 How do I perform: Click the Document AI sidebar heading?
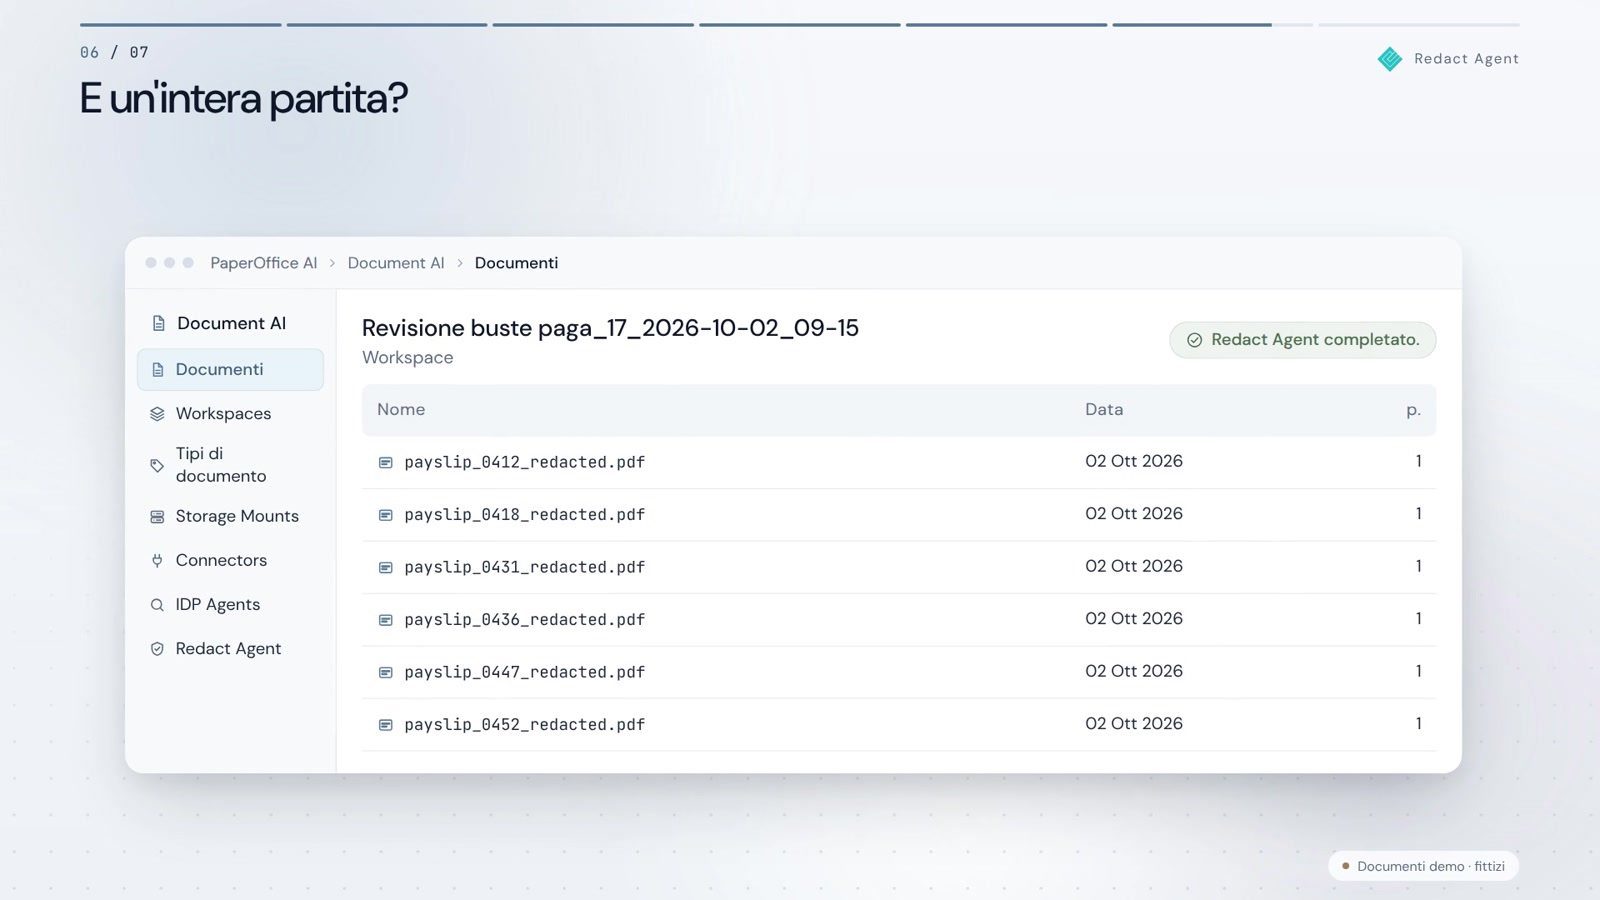pyautogui.click(x=231, y=323)
